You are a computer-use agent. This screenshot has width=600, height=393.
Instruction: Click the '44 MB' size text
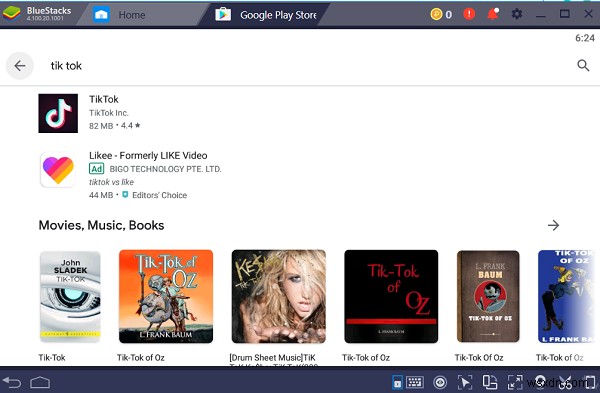click(101, 195)
